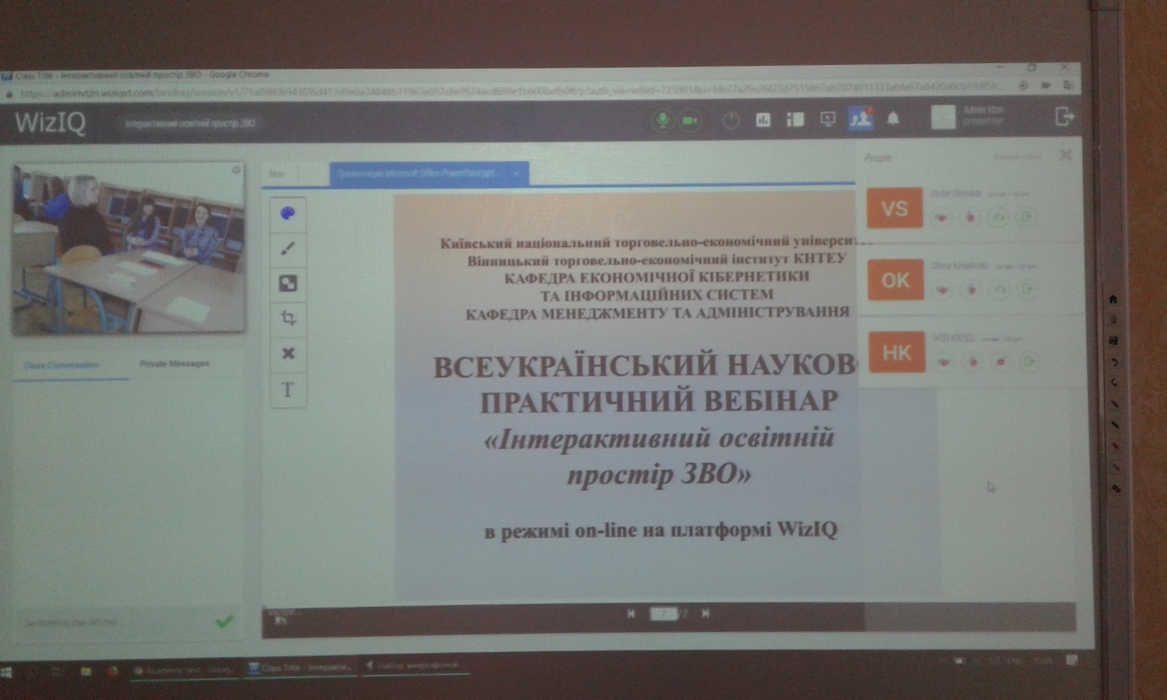Click the VS participant avatar

(x=894, y=208)
